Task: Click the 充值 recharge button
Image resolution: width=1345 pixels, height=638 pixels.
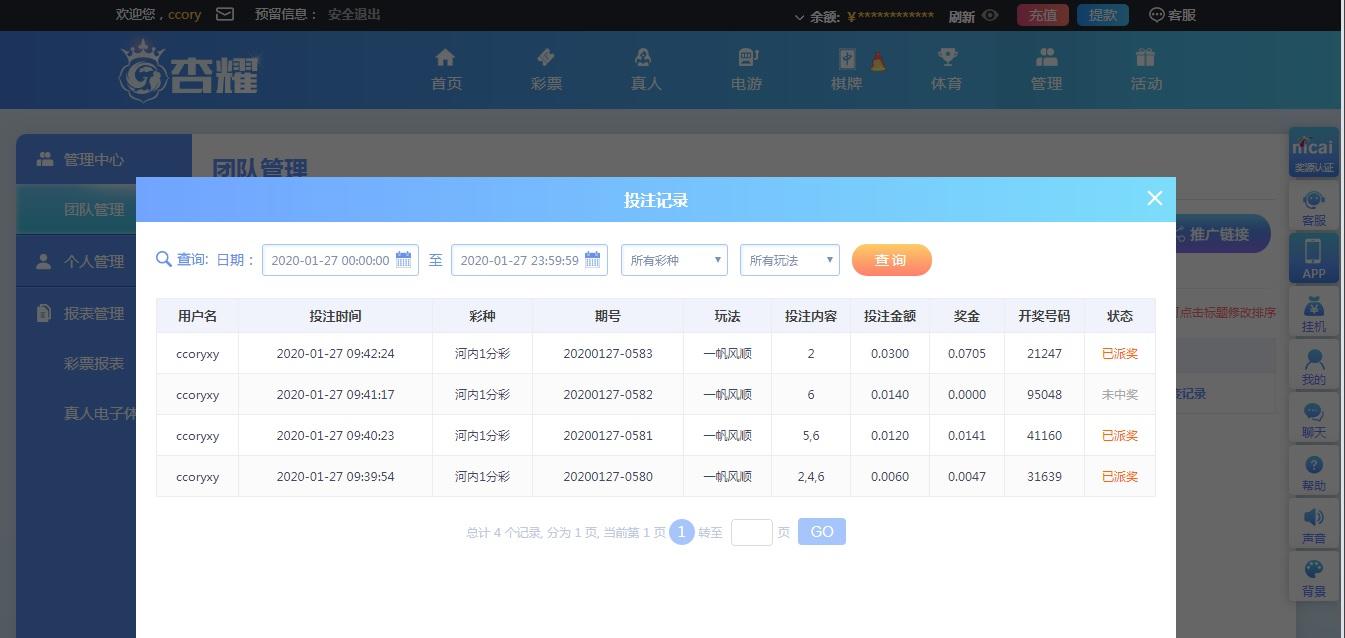Action: [1042, 15]
